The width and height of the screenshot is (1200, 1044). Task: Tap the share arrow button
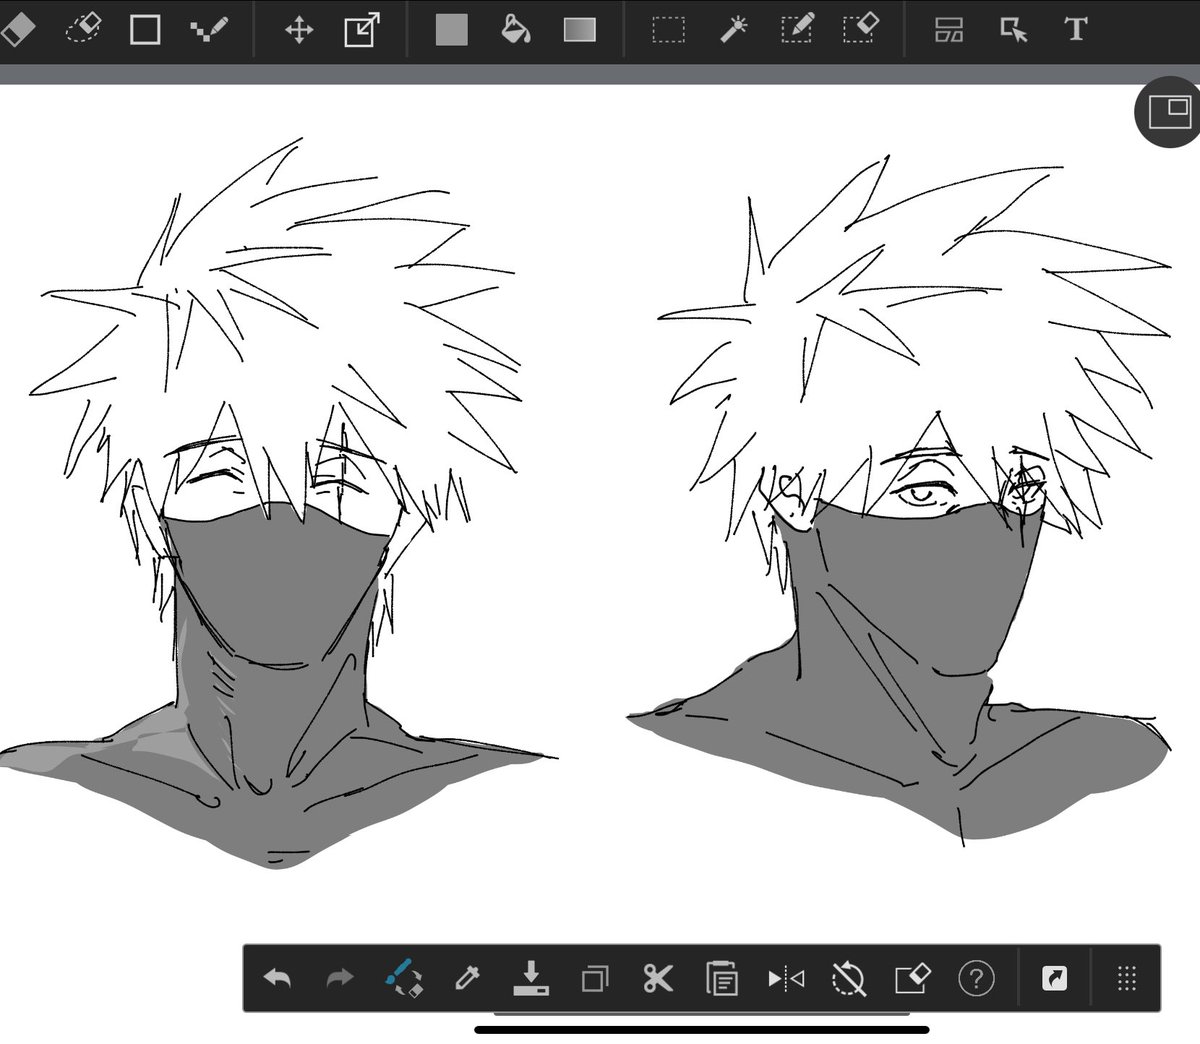pos(1054,978)
